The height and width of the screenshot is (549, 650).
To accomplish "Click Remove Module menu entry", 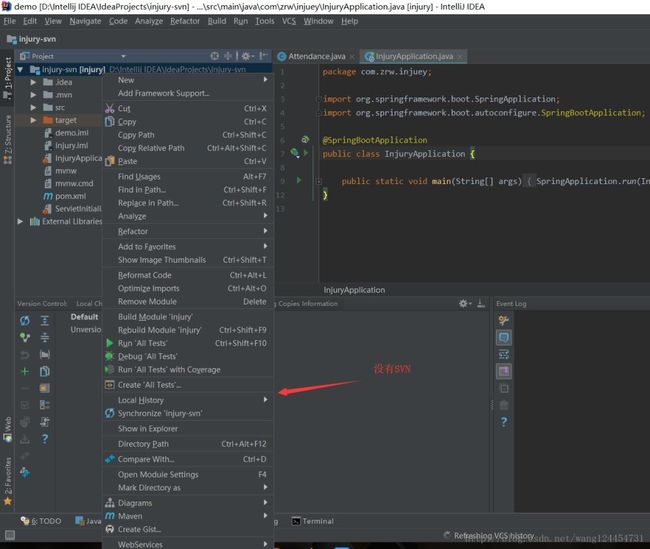I will tap(188, 302).
